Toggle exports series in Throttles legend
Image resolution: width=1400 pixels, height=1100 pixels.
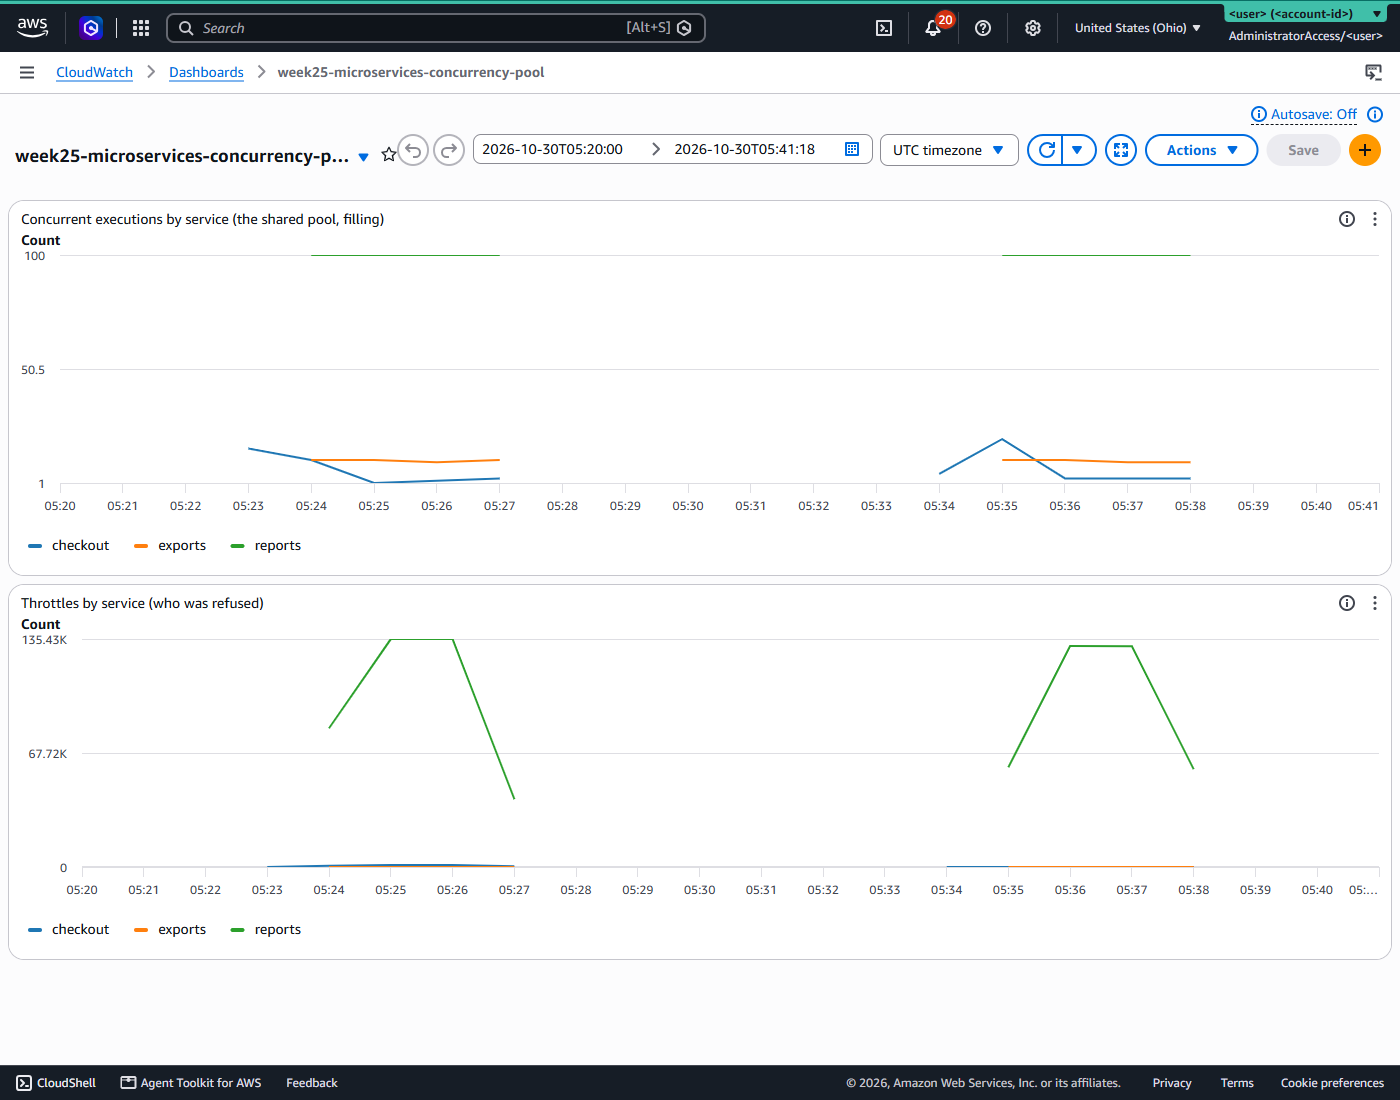(x=170, y=929)
